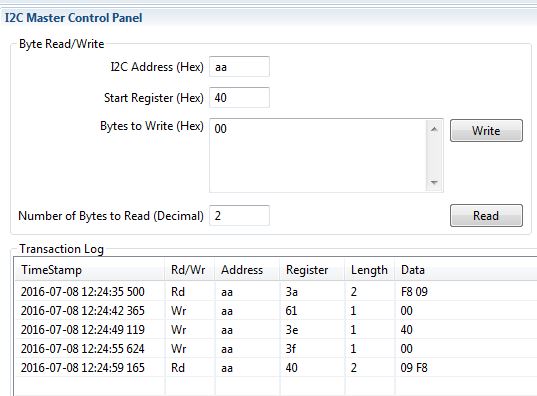
Task: Select the read entry with data 09 F8
Action: coord(276,368)
